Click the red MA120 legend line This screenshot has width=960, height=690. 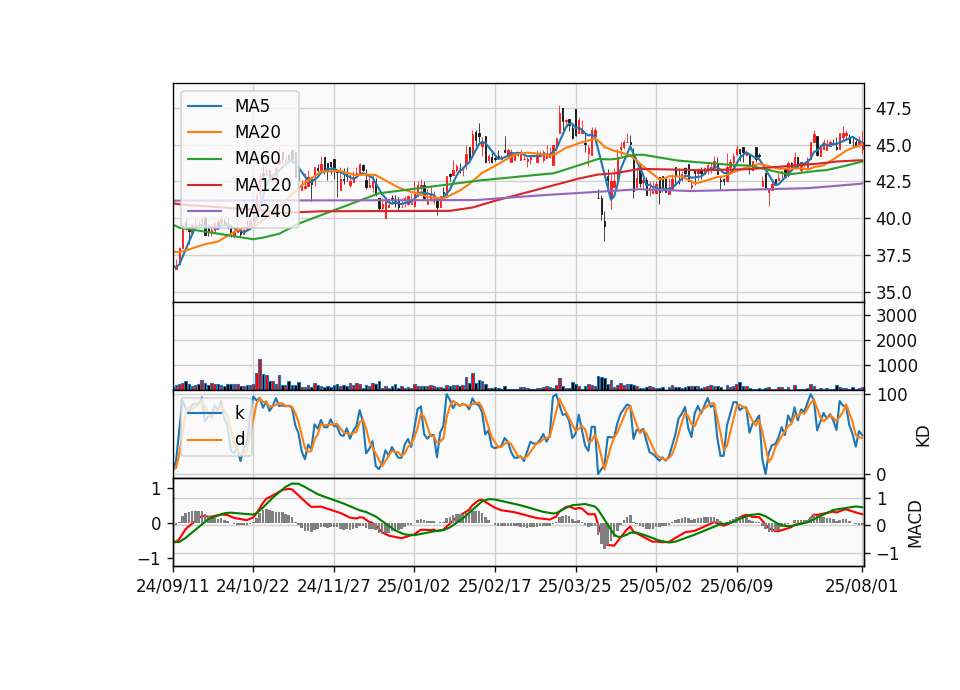204,185
